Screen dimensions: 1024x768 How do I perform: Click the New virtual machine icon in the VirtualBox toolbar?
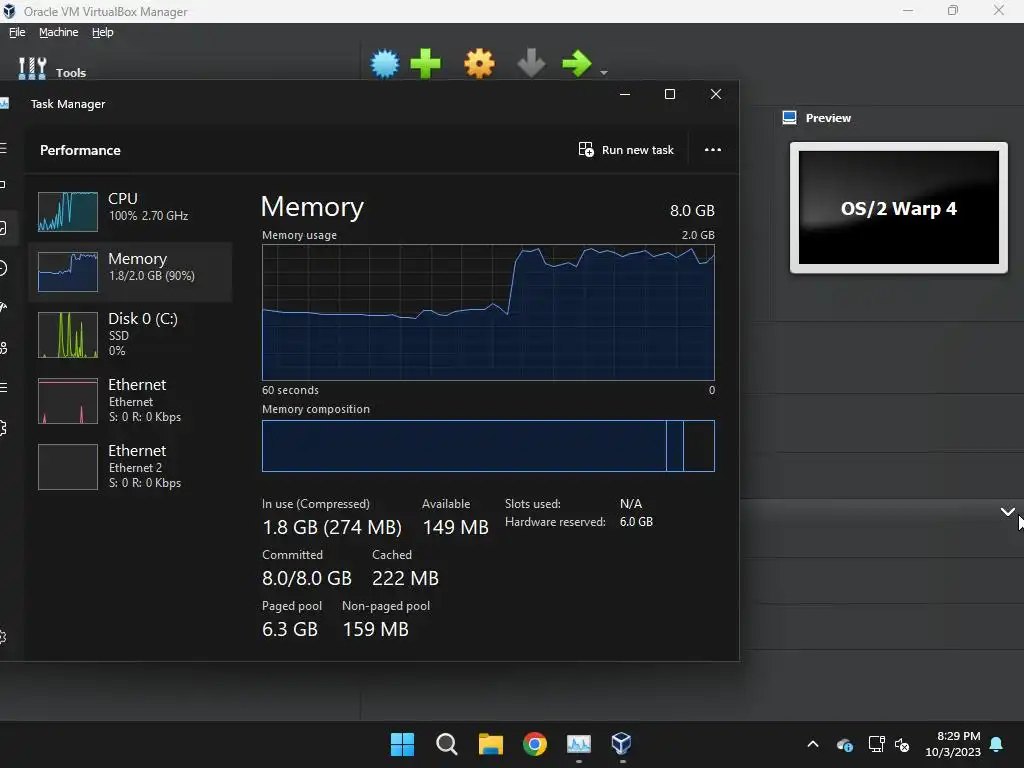[x=385, y=64]
